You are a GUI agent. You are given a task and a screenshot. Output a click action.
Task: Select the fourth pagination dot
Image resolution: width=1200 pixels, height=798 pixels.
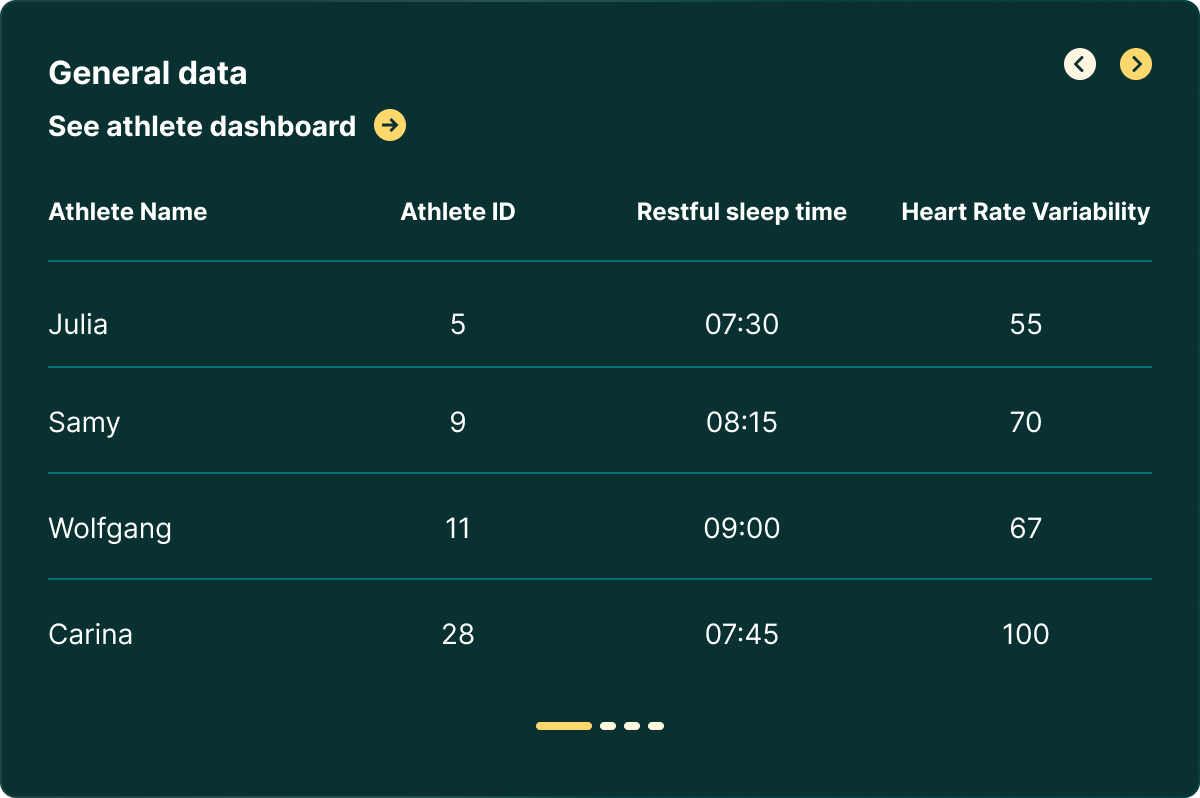[x=655, y=726]
